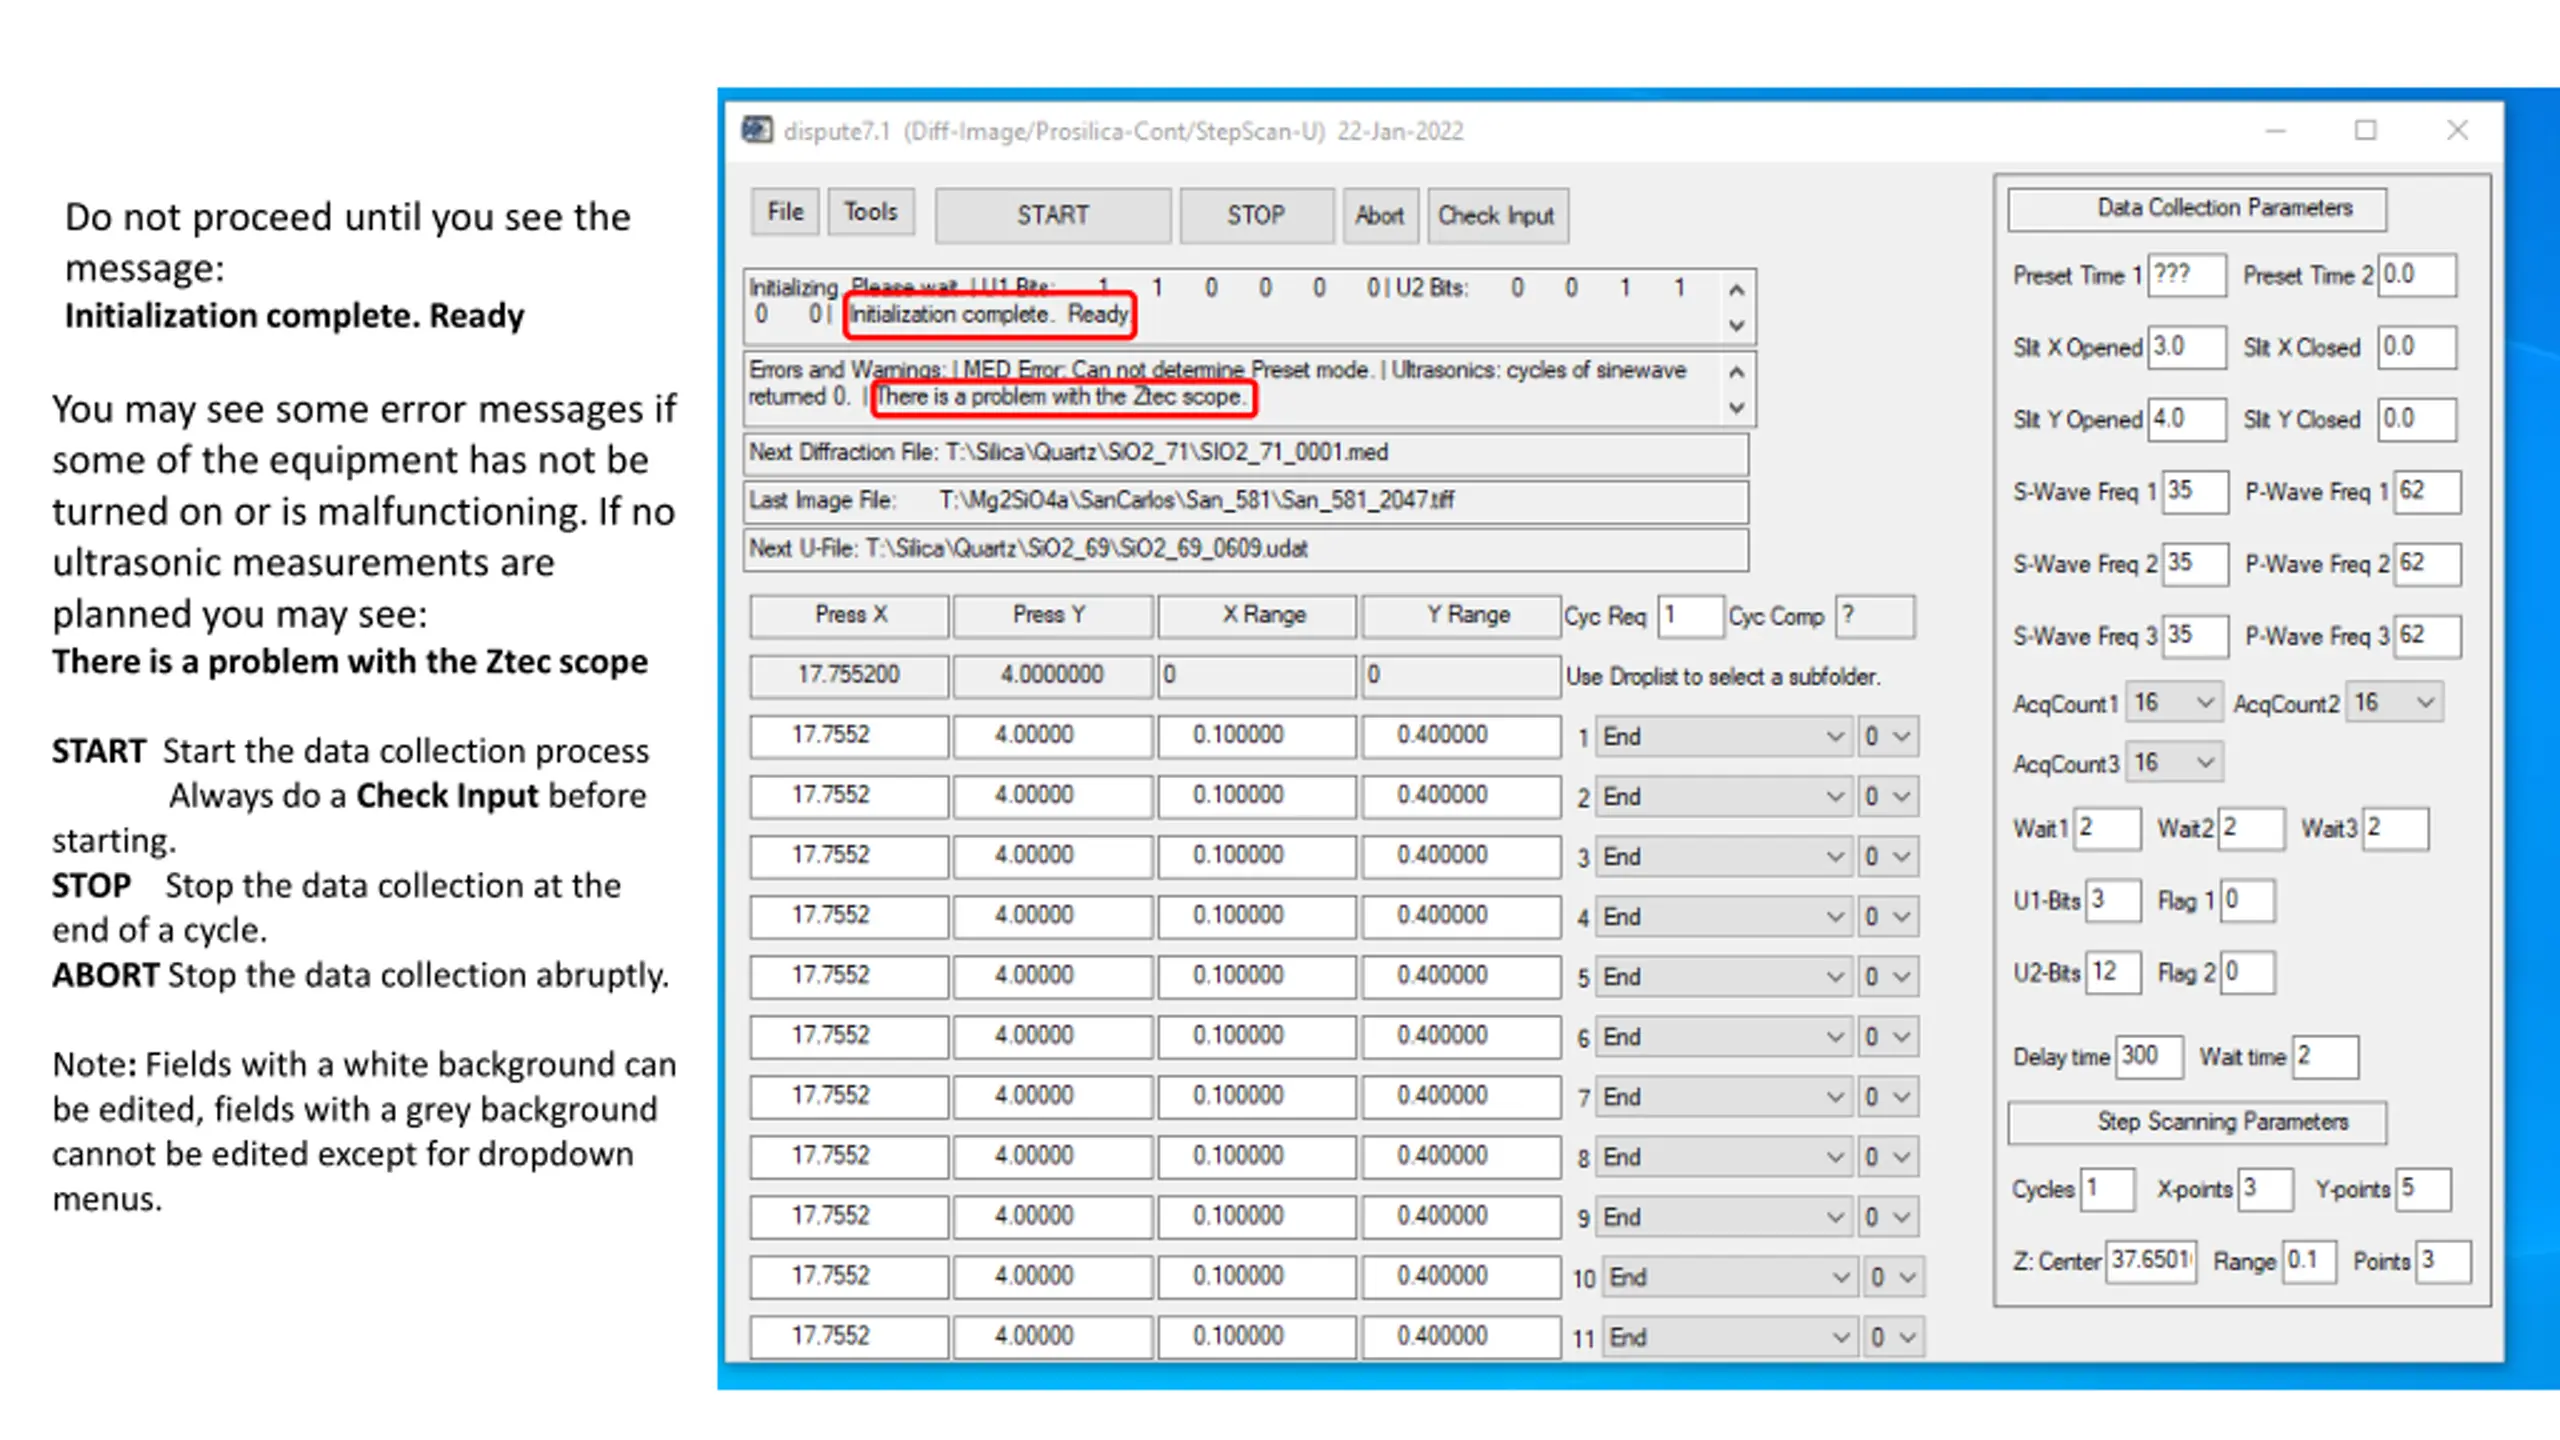Open the AcqCount1 dropdown
Screen dimensions: 2560x1440
(2174, 703)
